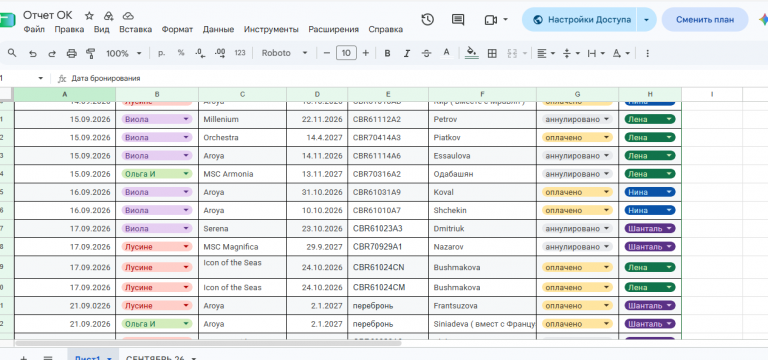Click the print icon in toolbar

(x=72, y=53)
